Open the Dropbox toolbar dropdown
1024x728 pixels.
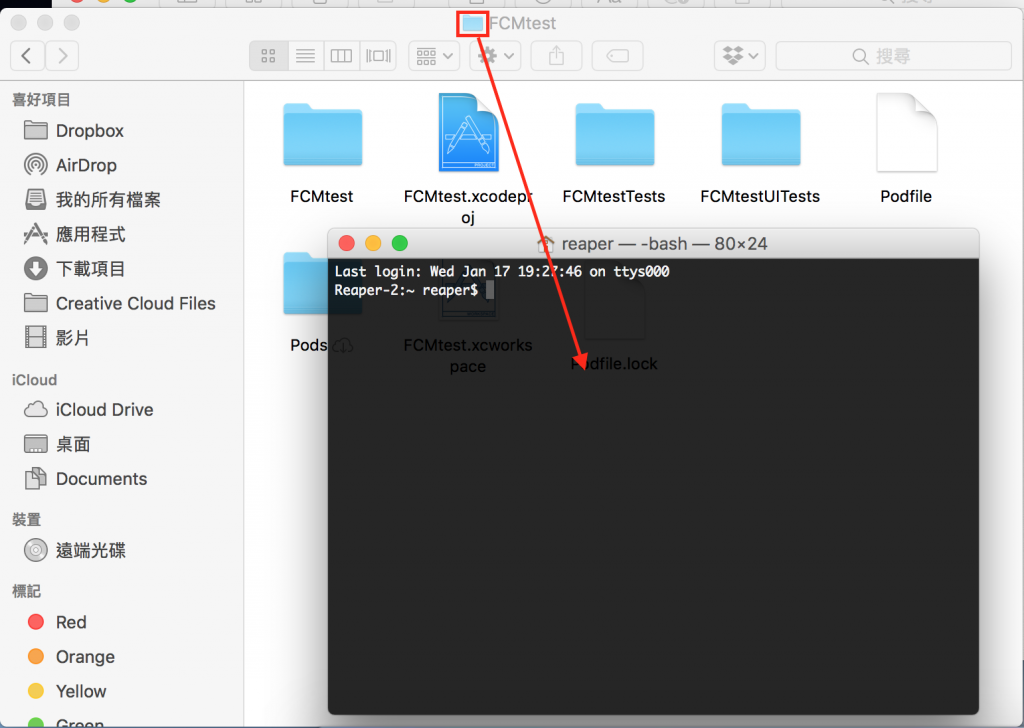(740, 56)
